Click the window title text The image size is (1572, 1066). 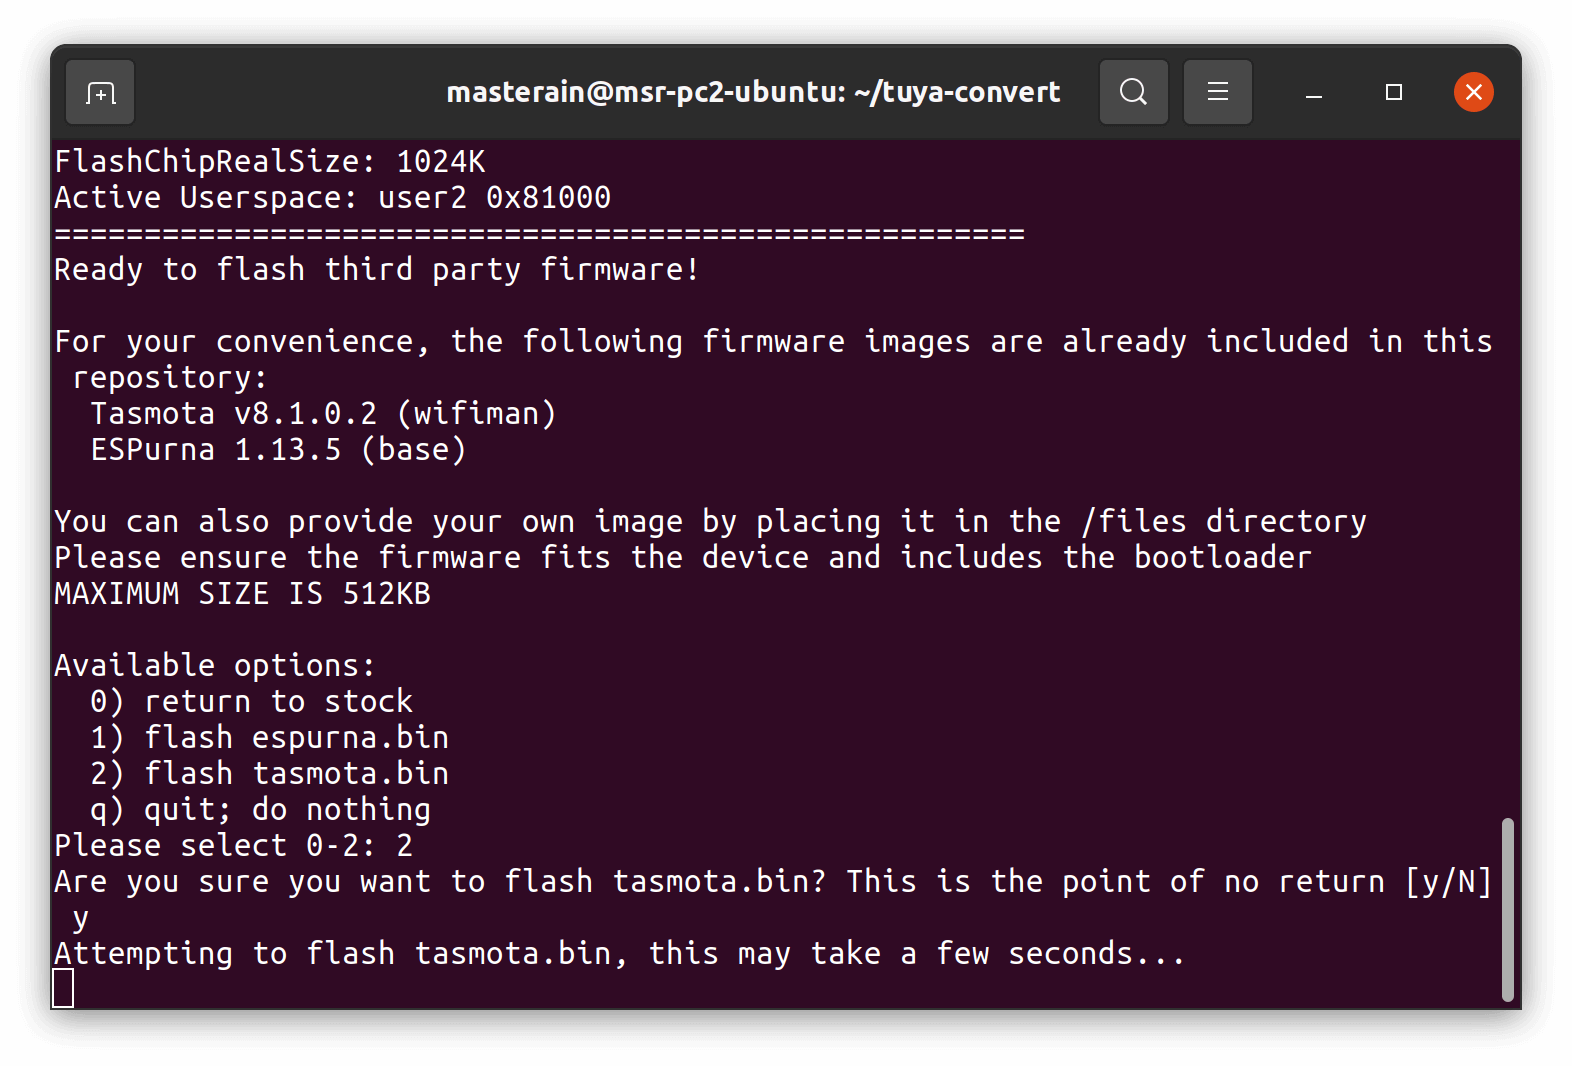[752, 93]
